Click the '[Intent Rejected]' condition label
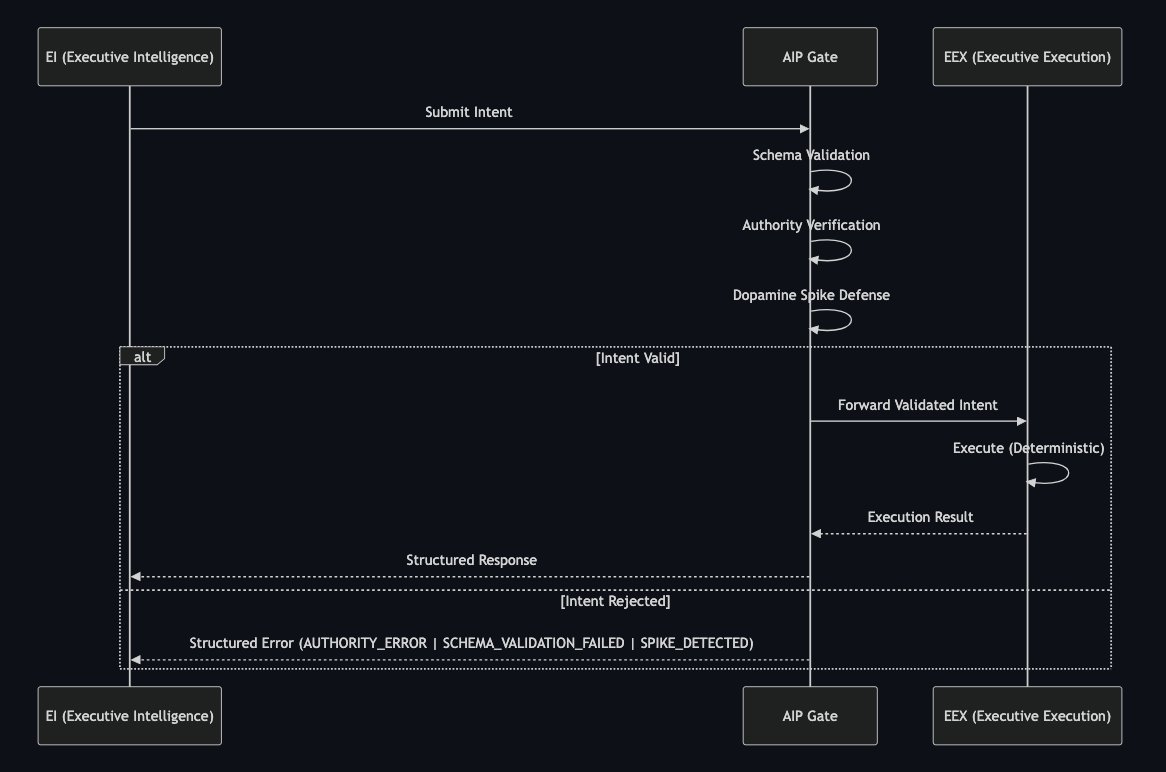The image size is (1166, 772). (x=615, y=601)
